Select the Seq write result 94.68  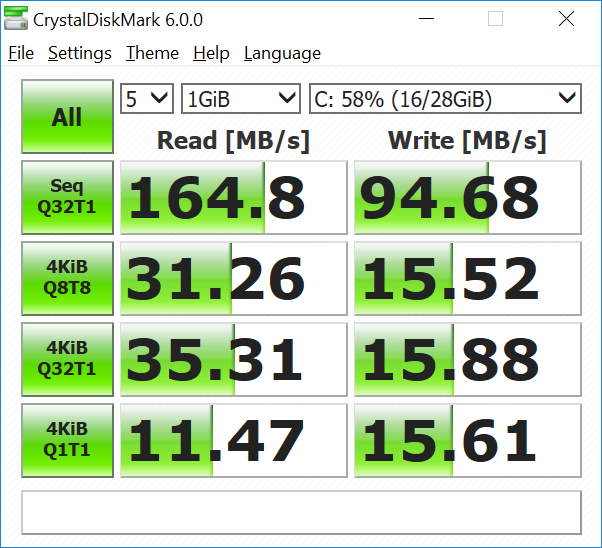point(468,197)
